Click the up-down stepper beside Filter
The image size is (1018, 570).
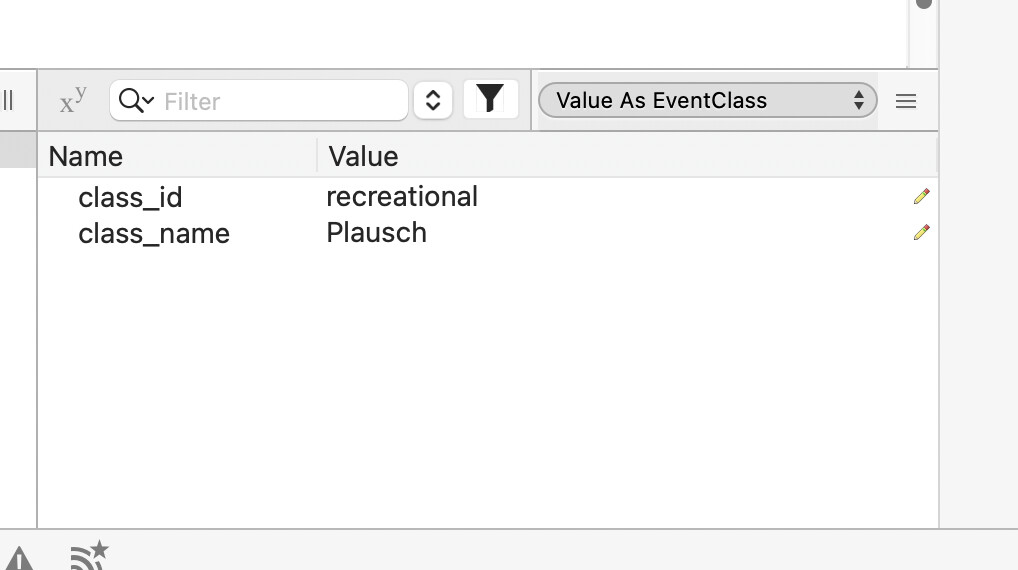tap(433, 100)
